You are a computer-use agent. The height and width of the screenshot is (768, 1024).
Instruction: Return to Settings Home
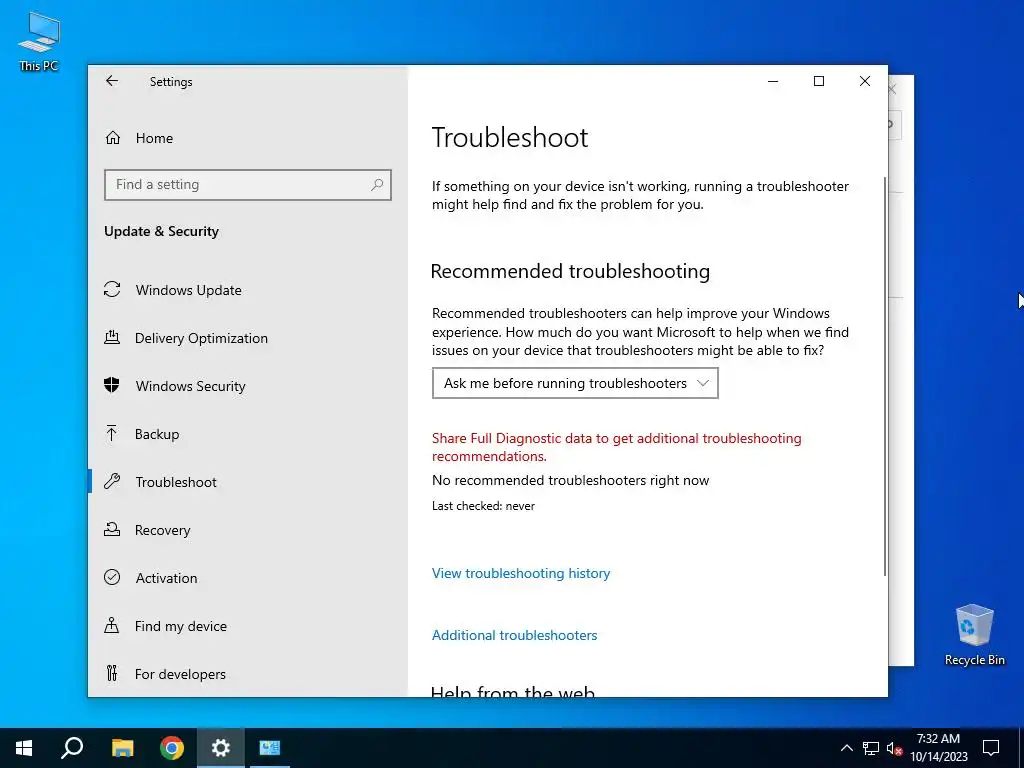(154, 138)
